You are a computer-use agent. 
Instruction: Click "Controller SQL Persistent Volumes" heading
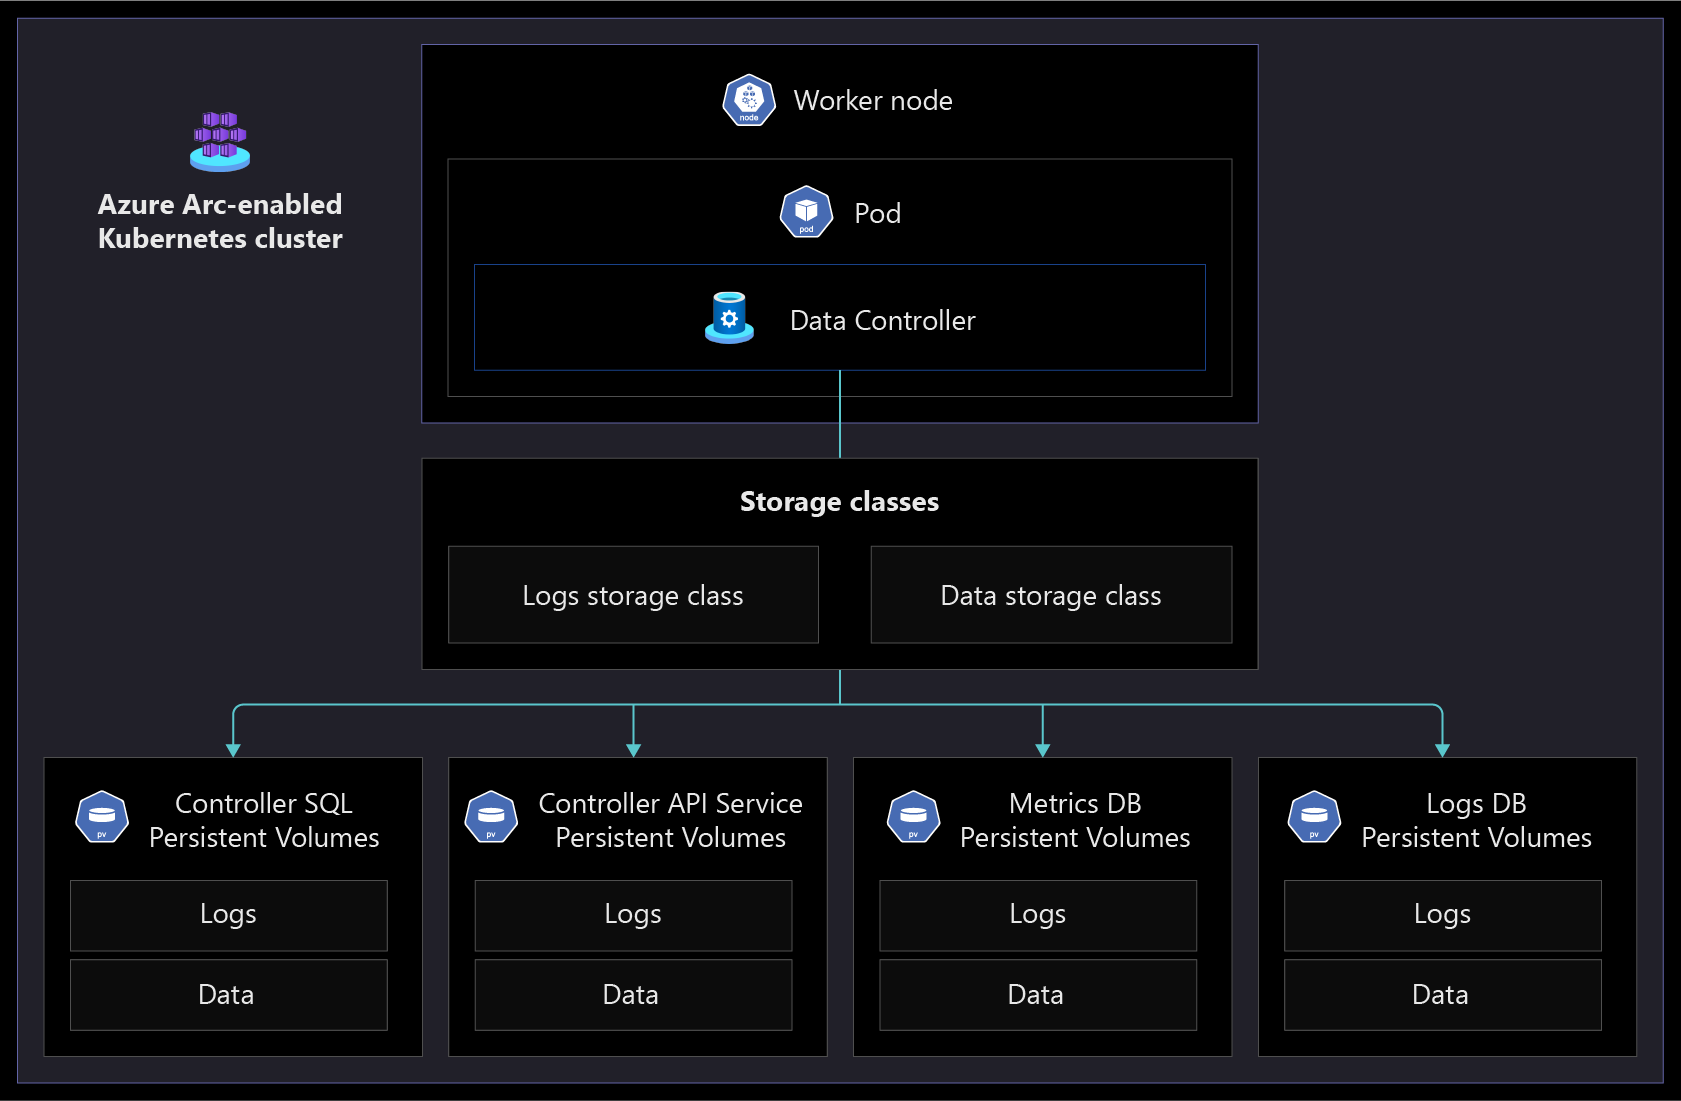264,820
